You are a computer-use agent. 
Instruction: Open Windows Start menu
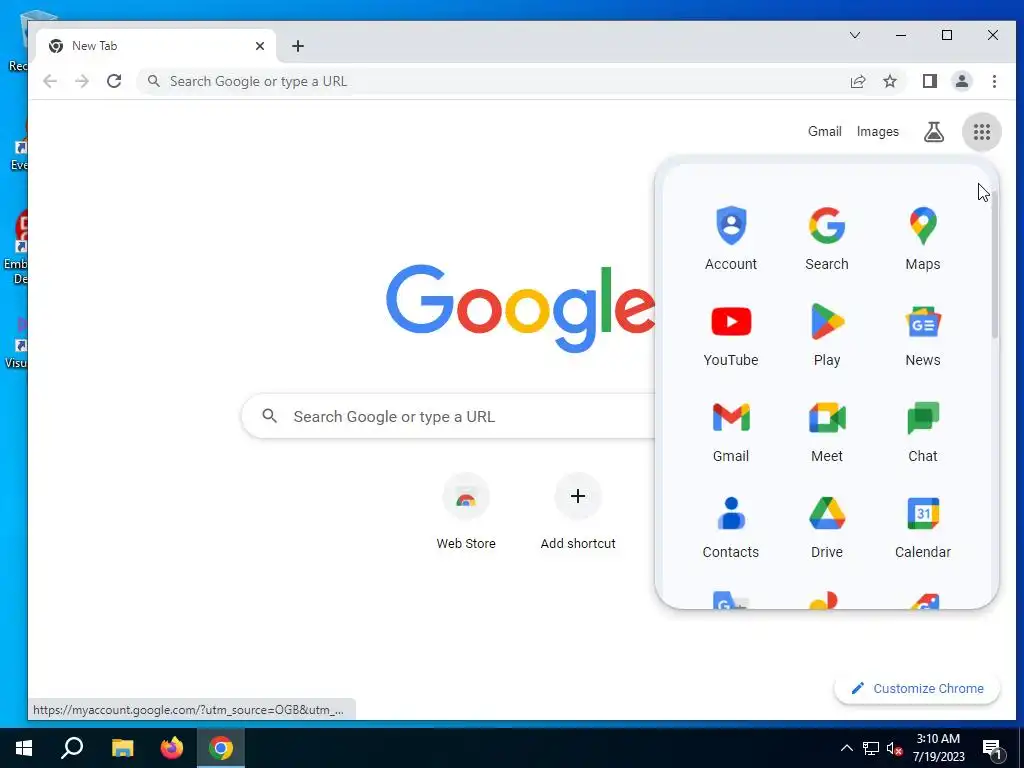pos(24,748)
